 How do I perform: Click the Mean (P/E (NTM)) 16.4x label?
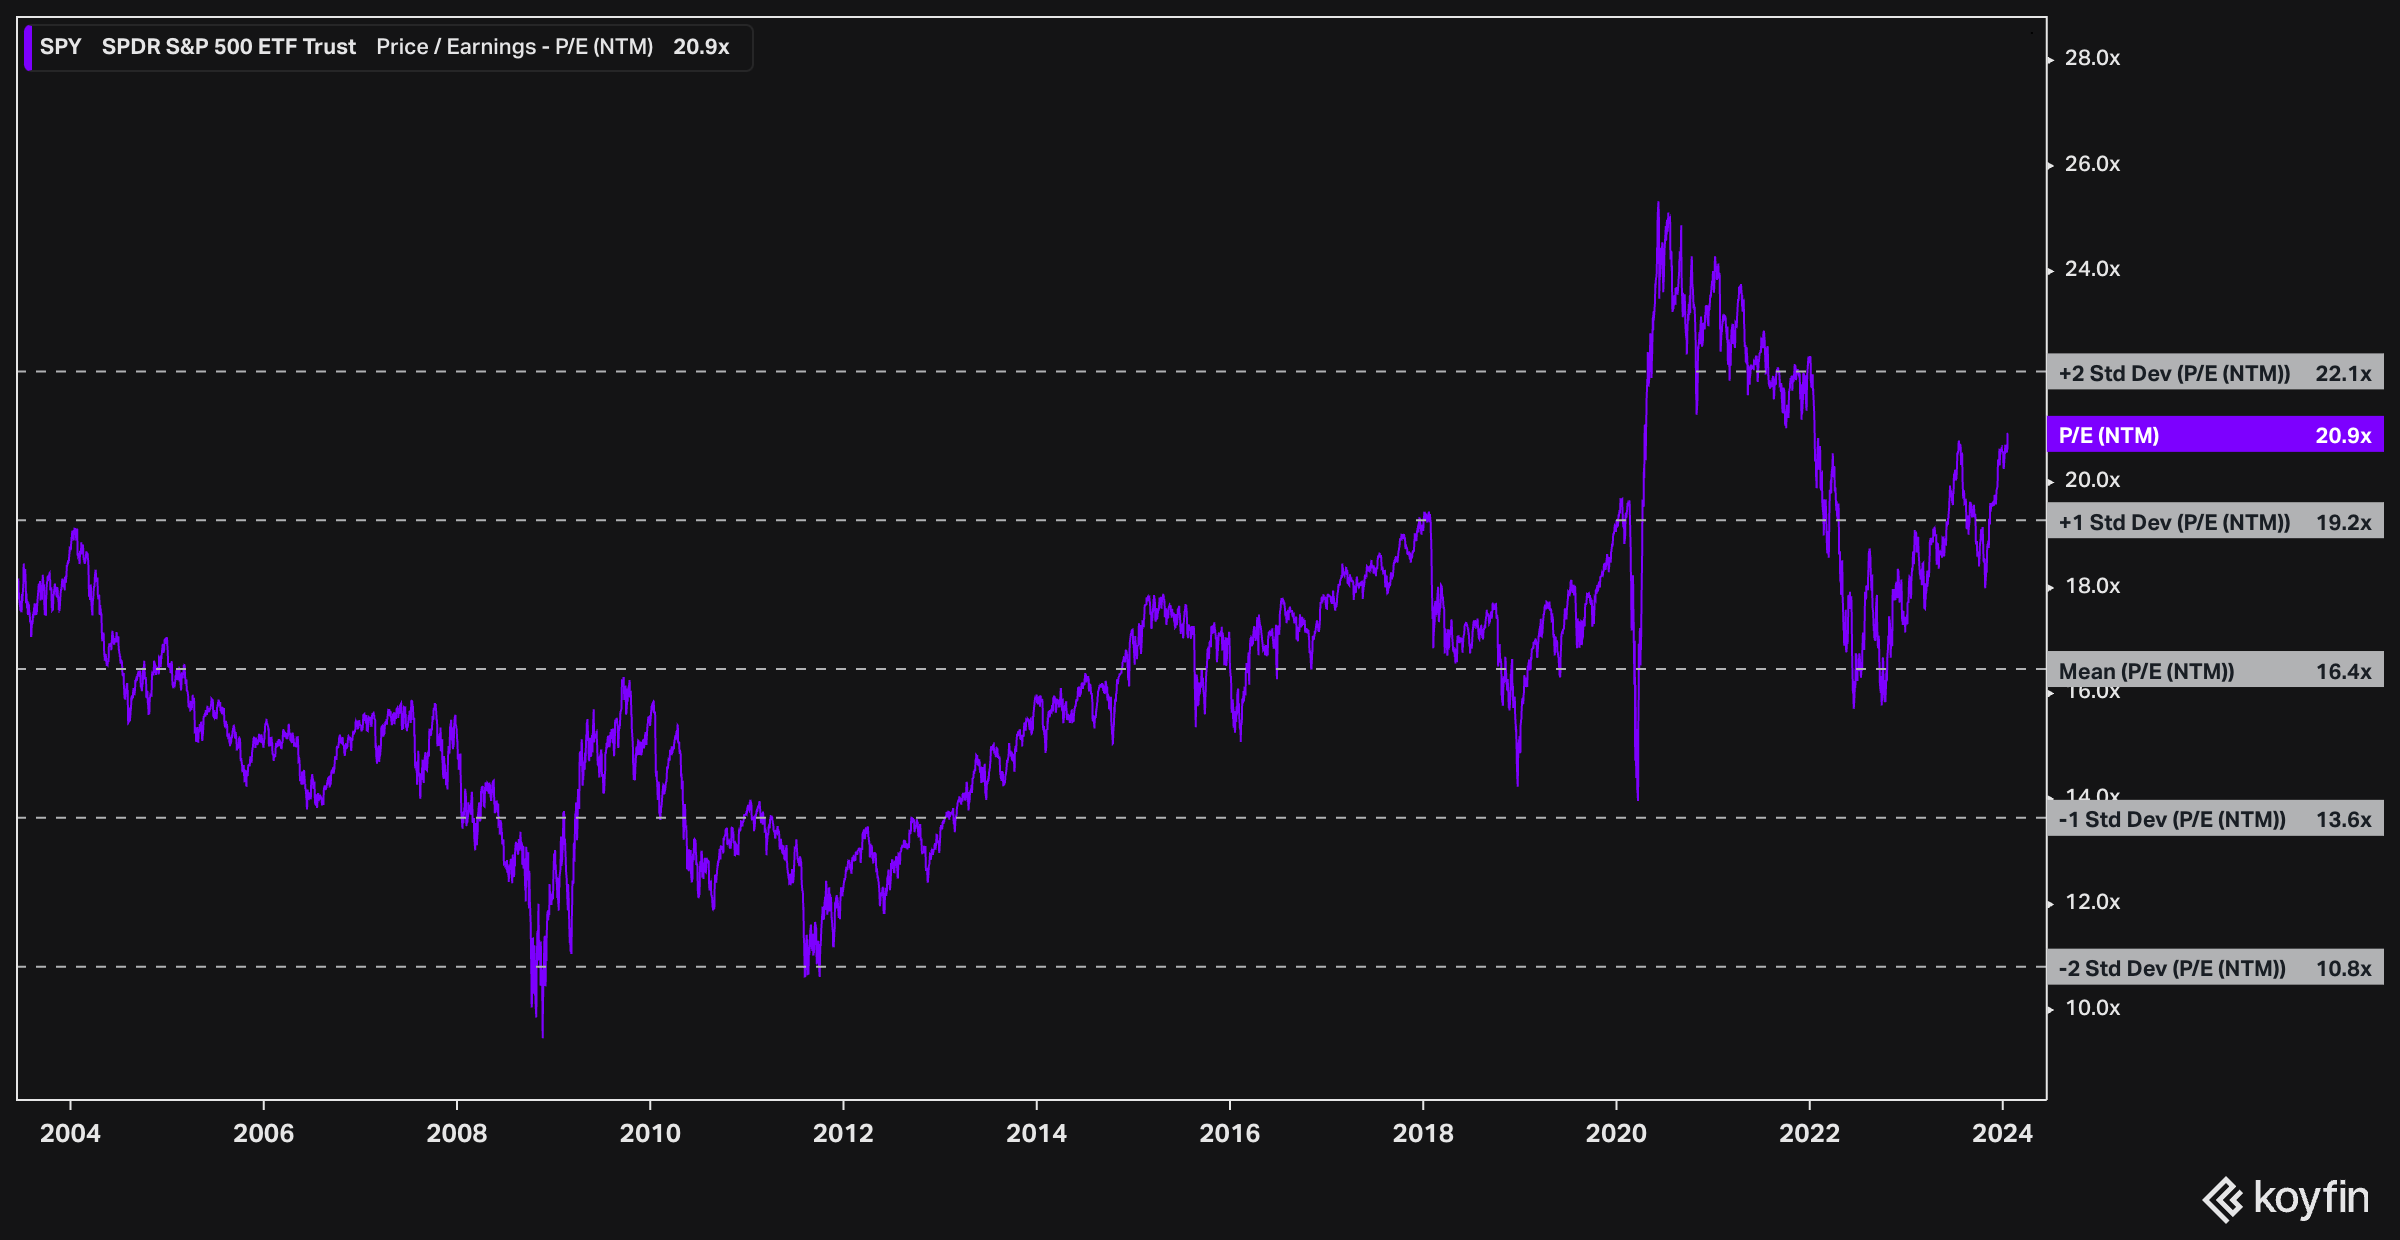[x=2214, y=671]
